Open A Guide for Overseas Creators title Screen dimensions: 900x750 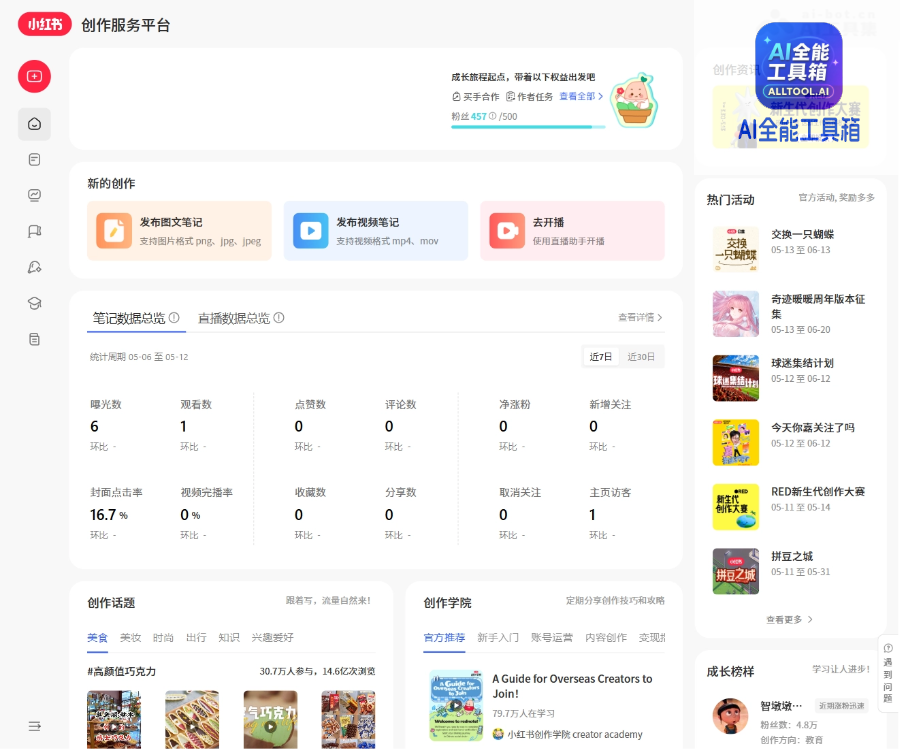point(572,686)
